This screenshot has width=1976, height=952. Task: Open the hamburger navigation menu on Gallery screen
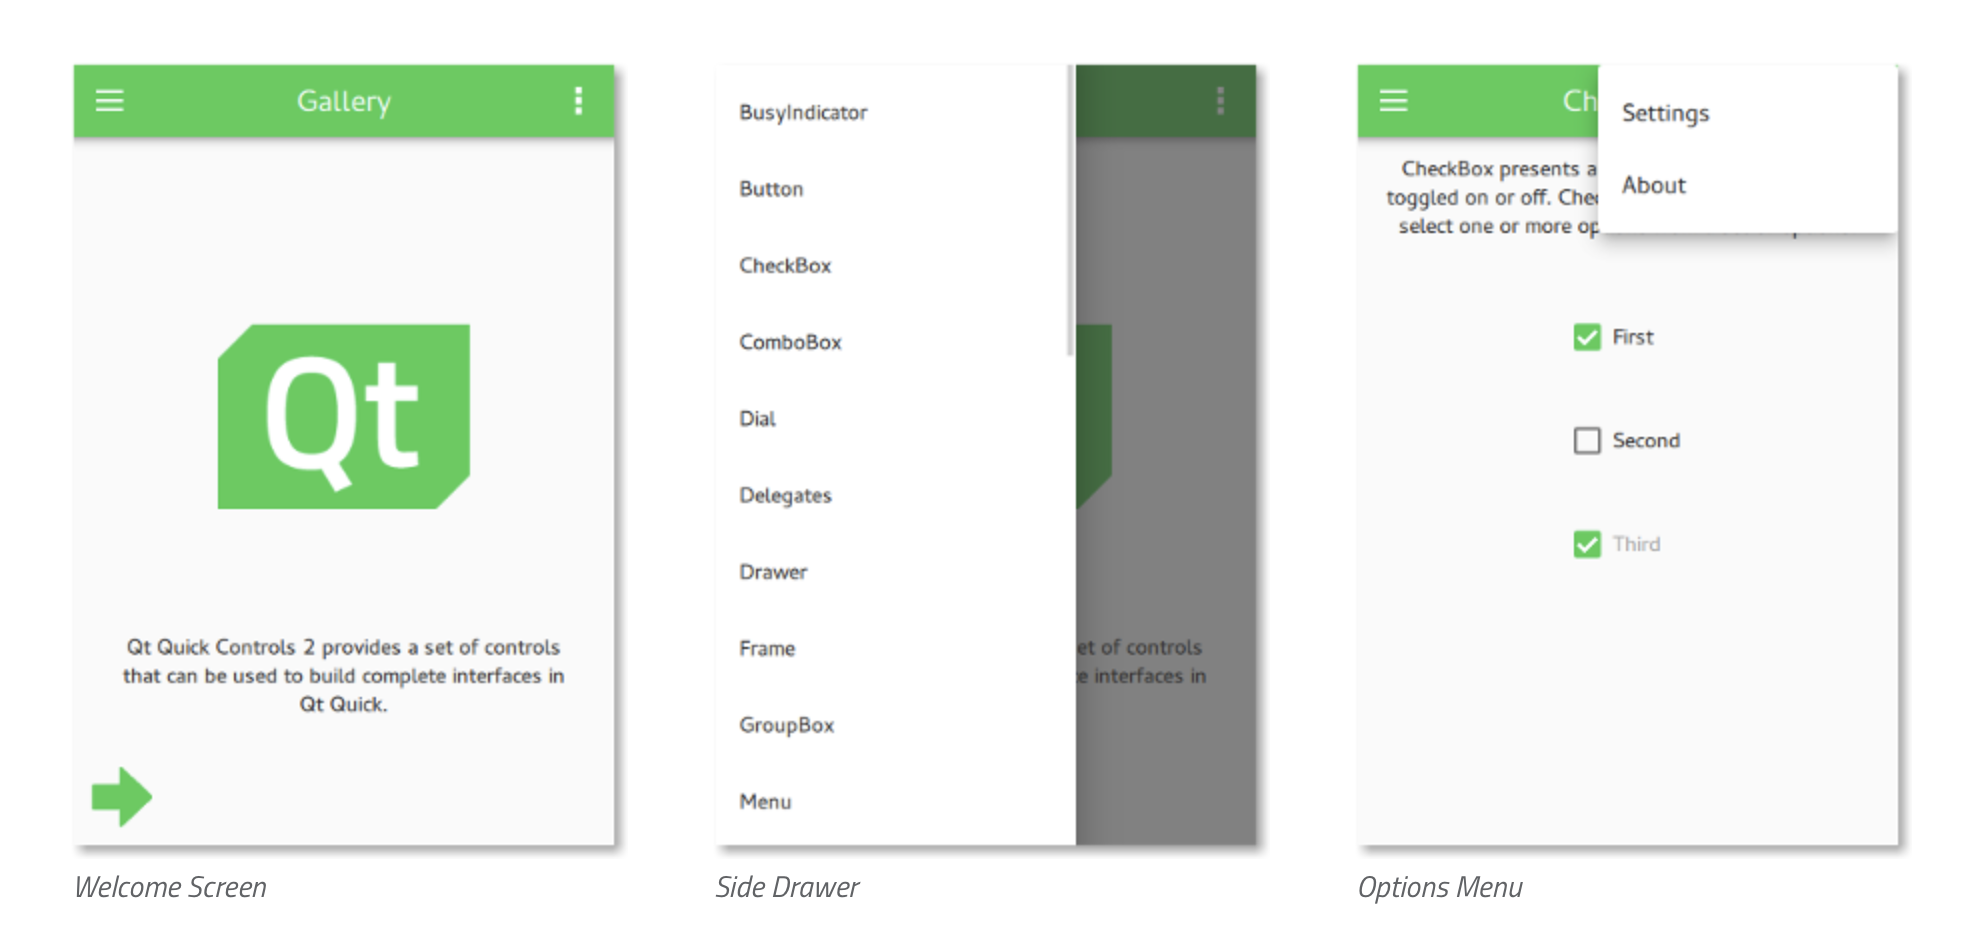coord(109,100)
